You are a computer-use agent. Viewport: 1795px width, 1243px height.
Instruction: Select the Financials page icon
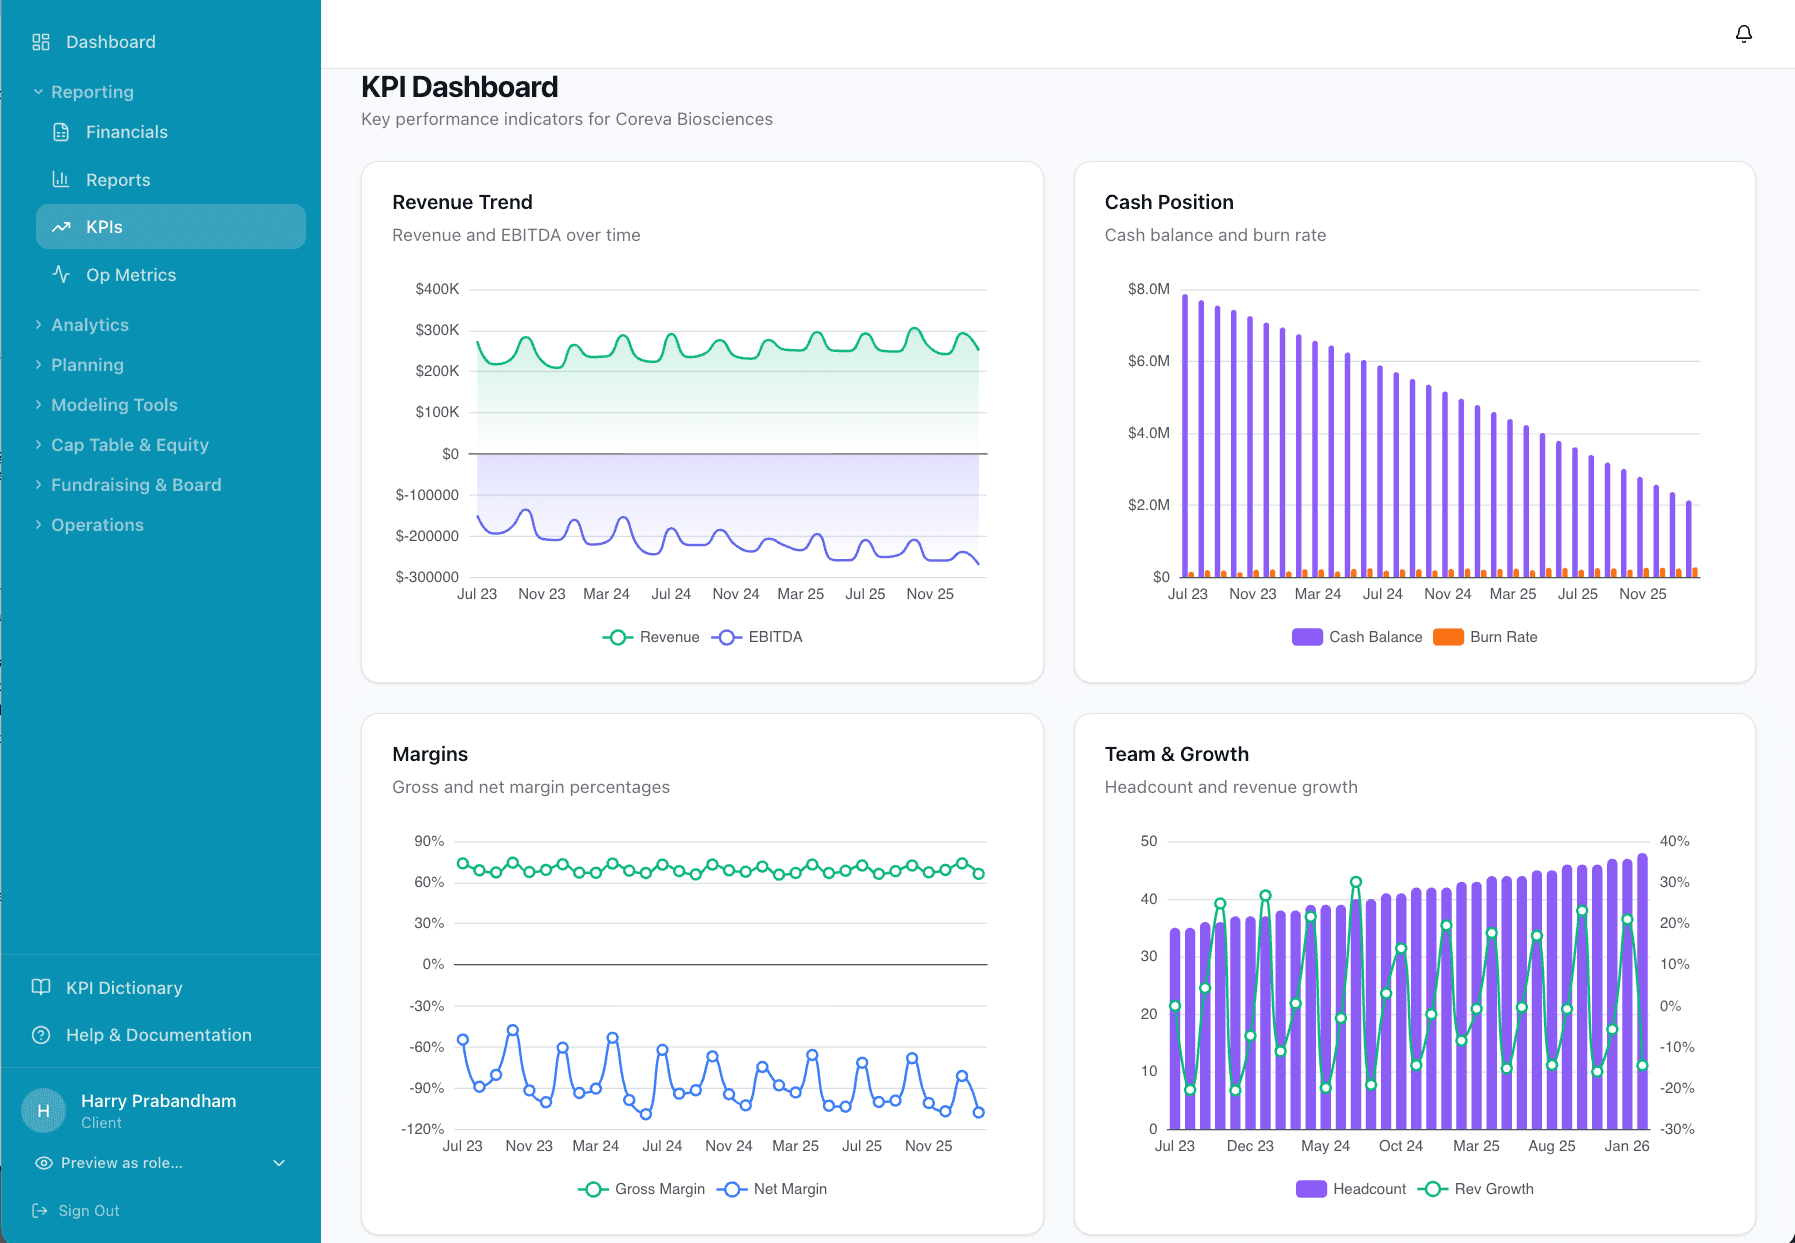tap(61, 131)
